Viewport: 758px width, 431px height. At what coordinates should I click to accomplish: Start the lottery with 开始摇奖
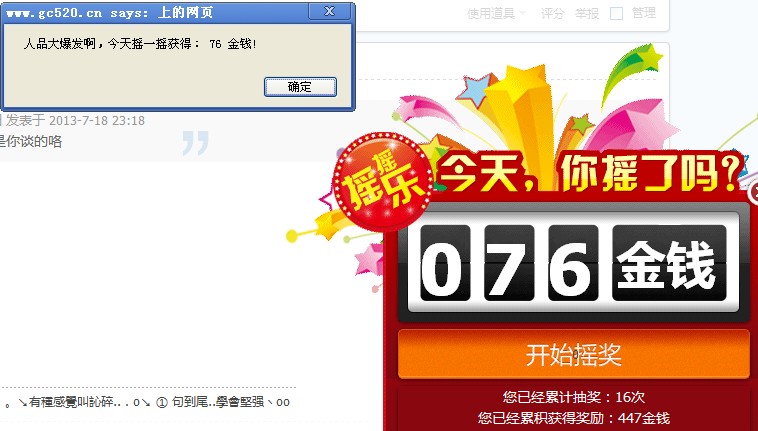click(573, 354)
